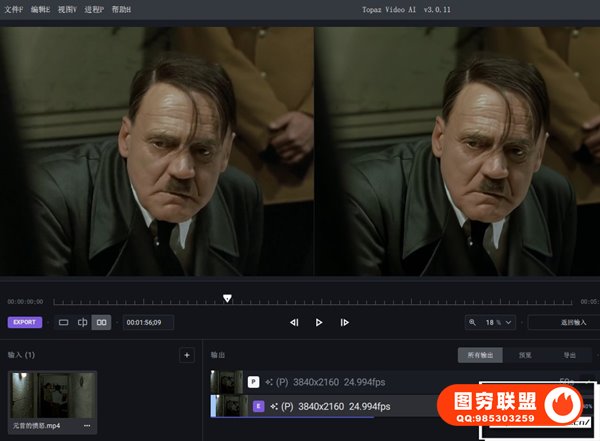Image resolution: width=600 pixels, height=441 pixels.
Task: Open the 视图 (View) menu
Action: pyautogui.click(x=67, y=9)
